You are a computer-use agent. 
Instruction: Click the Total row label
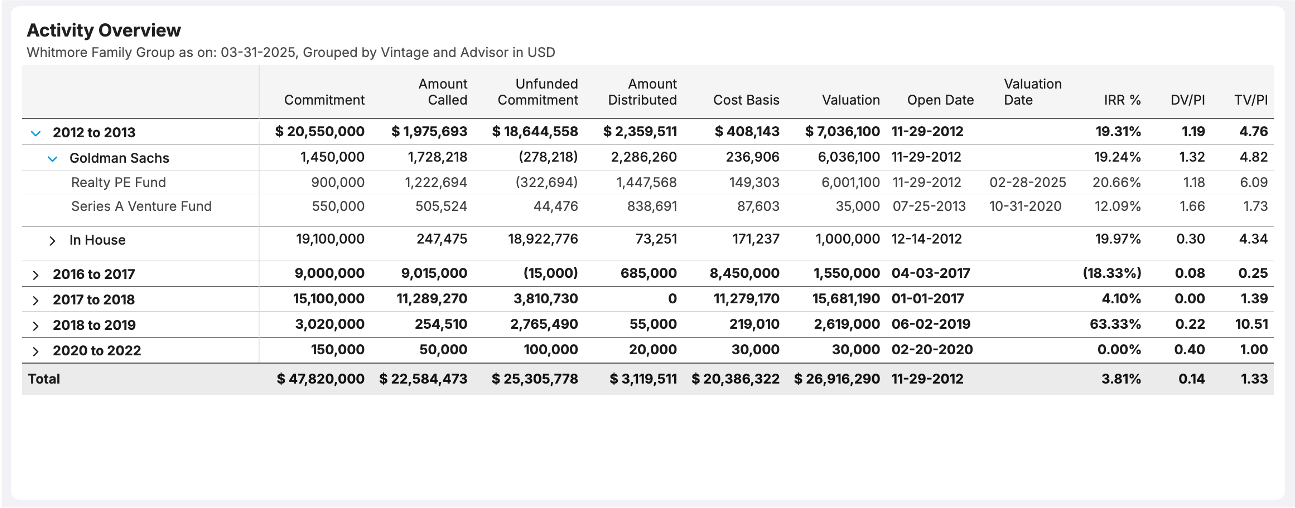[x=44, y=379]
